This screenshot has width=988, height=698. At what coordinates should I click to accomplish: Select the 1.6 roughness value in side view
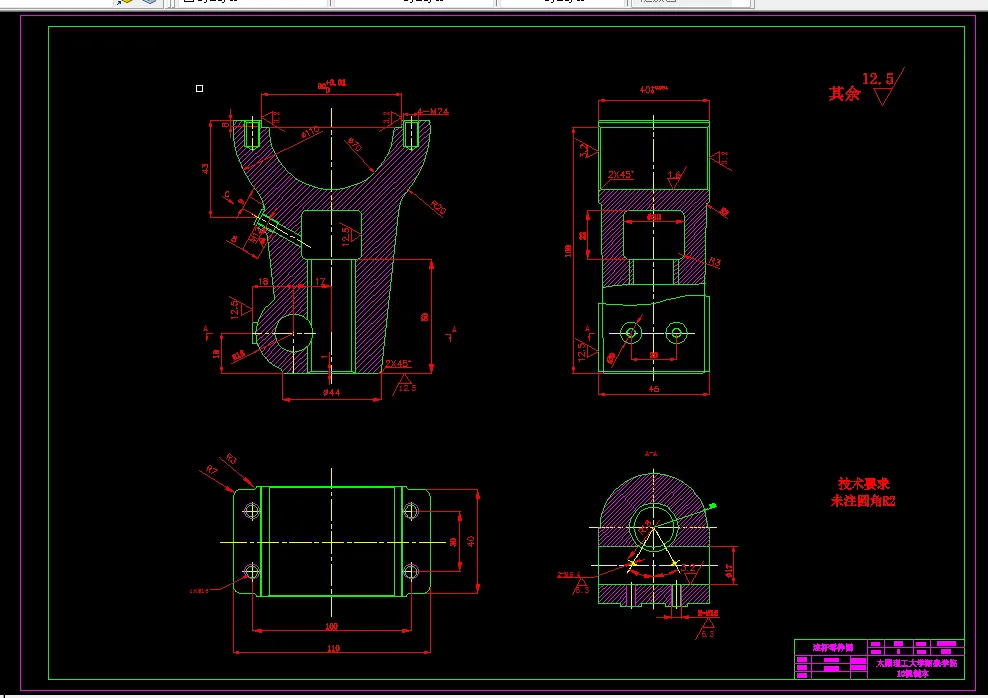pyautogui.click(x=674, y=175)
